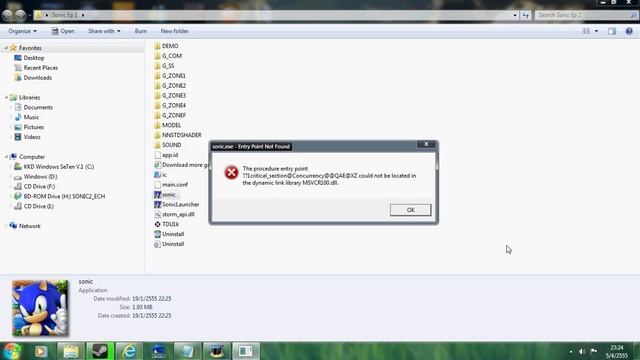Select the sonic application file

169,195
